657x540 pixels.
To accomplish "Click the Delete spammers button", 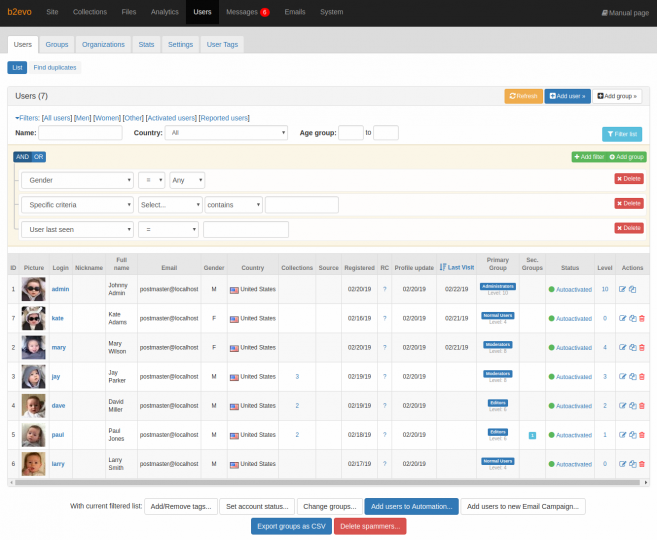I will tap(370, 526).
